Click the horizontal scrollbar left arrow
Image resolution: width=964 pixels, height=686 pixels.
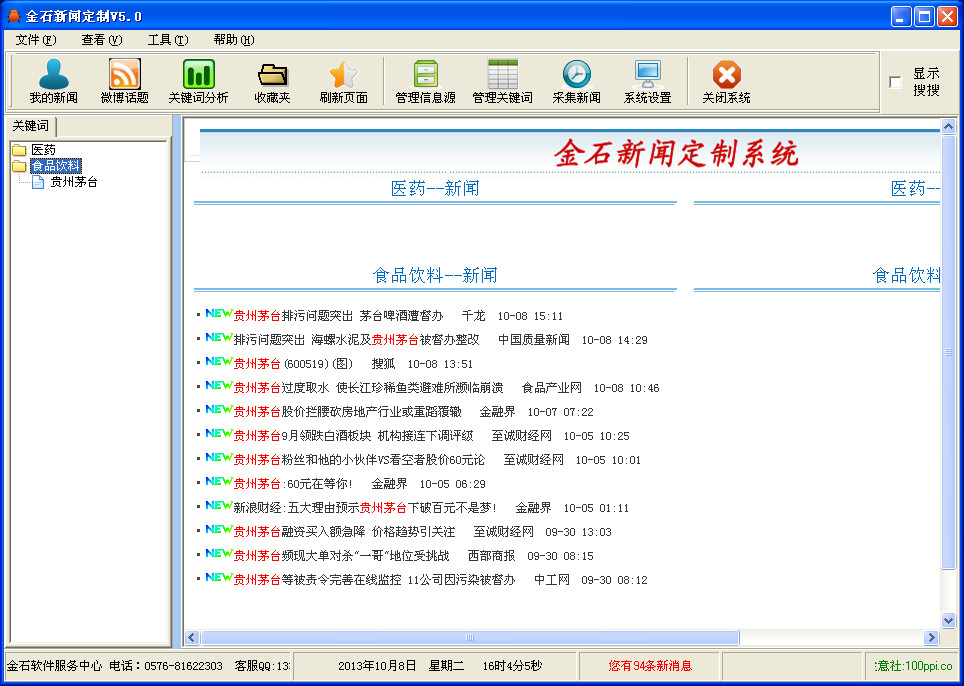pyautogui.click(x=192, y=637)
